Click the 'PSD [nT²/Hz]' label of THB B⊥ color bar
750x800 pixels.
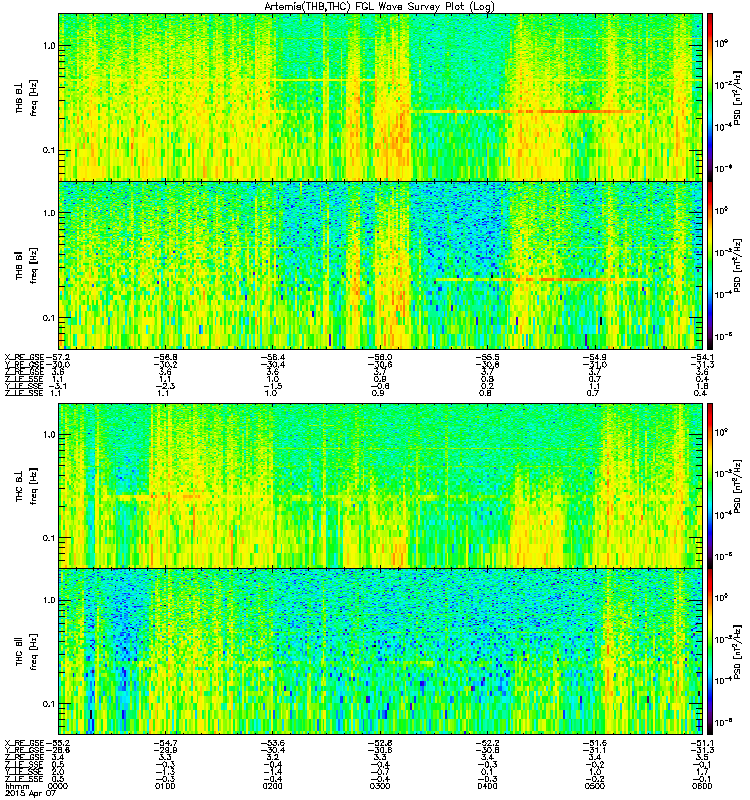[738, 97]
